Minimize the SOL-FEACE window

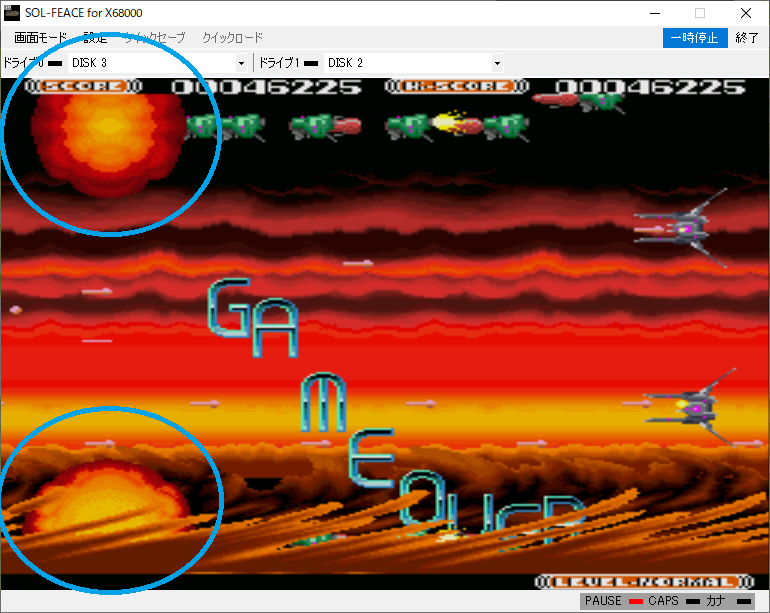pos(655,13)
